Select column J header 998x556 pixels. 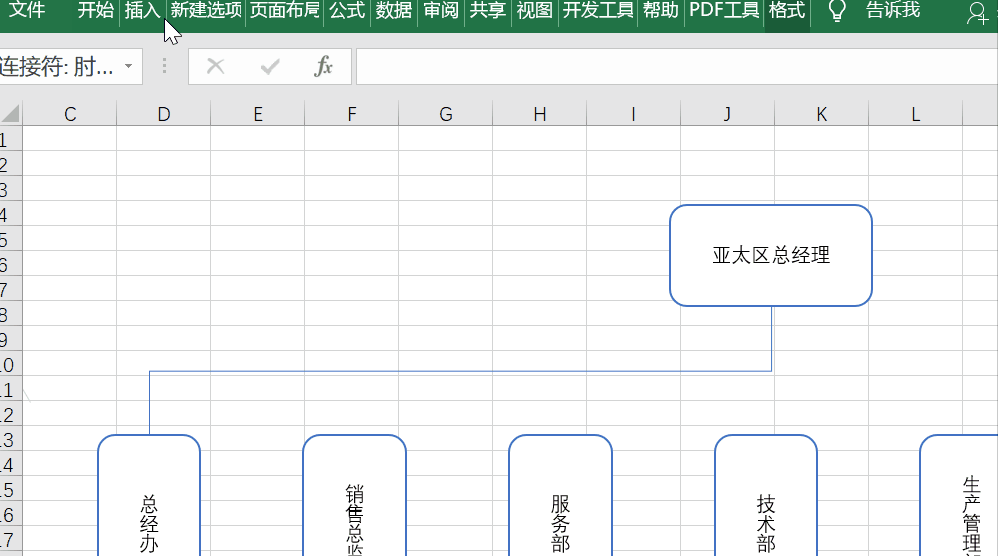[x=727, y=115]
